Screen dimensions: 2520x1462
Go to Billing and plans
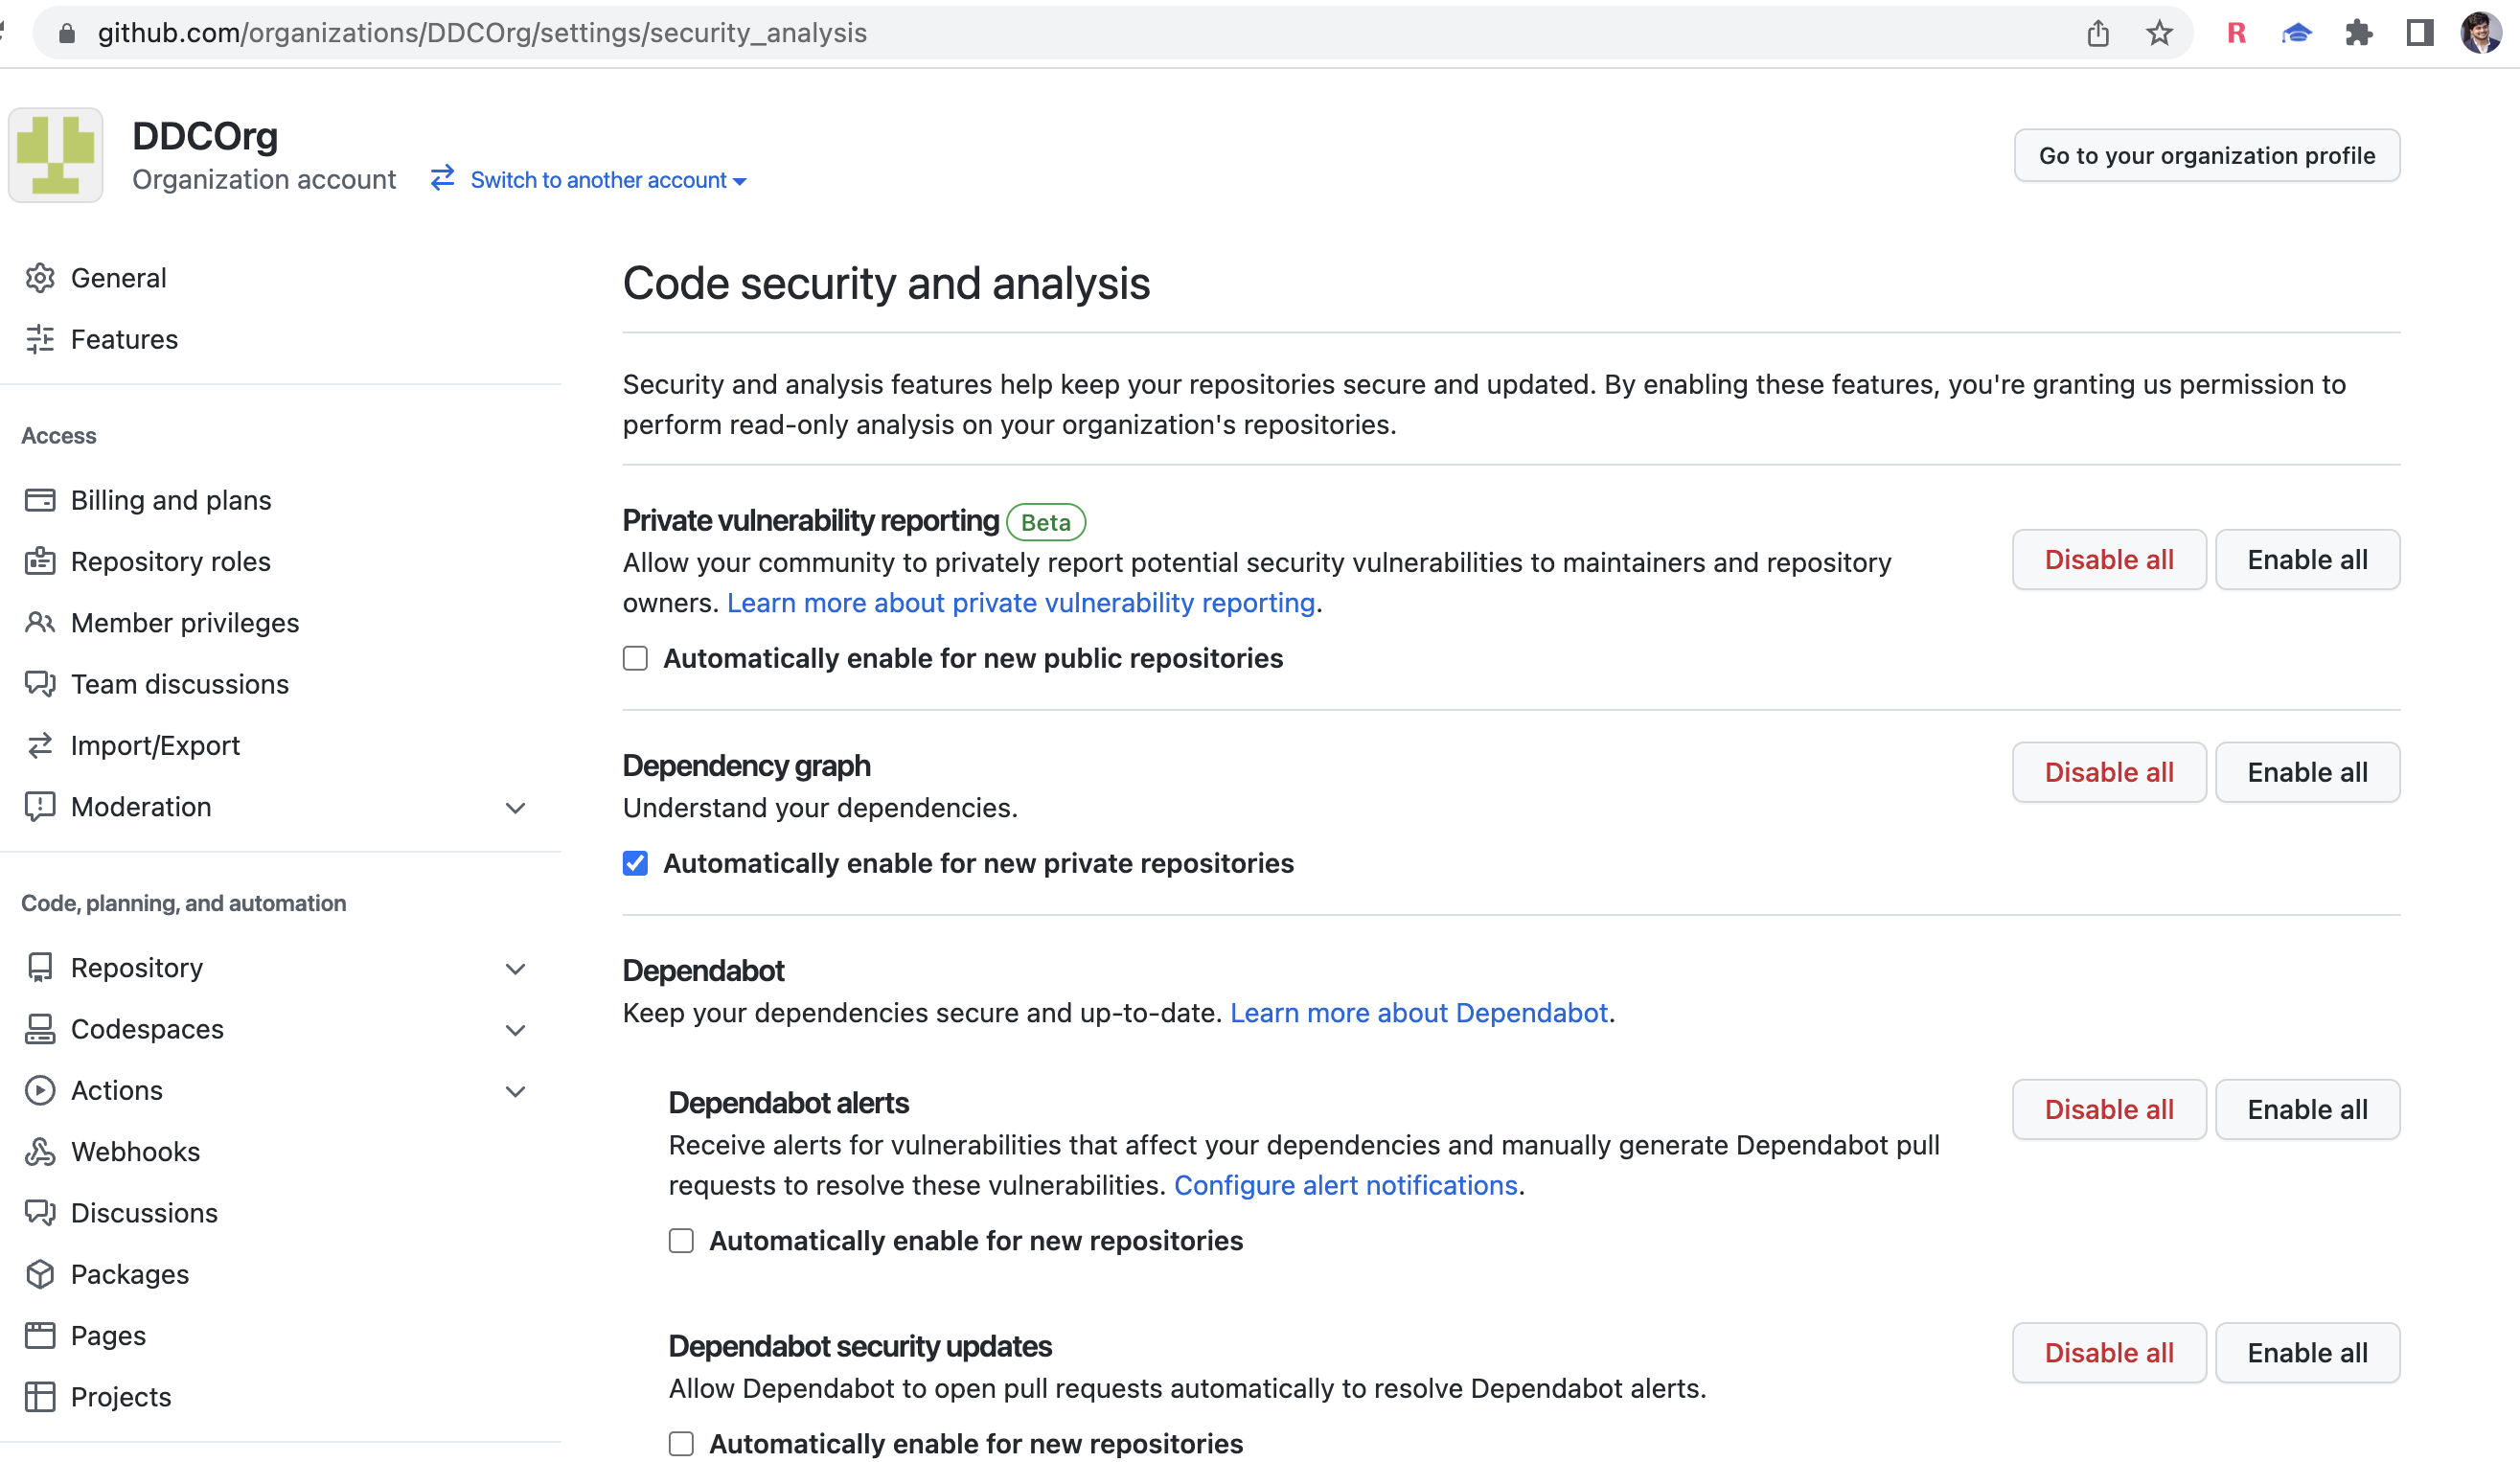coord(171,500)
